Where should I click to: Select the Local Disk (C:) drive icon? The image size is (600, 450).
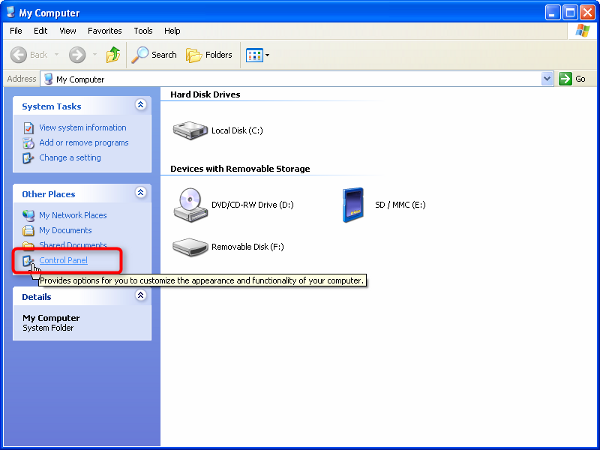(190, 130)
